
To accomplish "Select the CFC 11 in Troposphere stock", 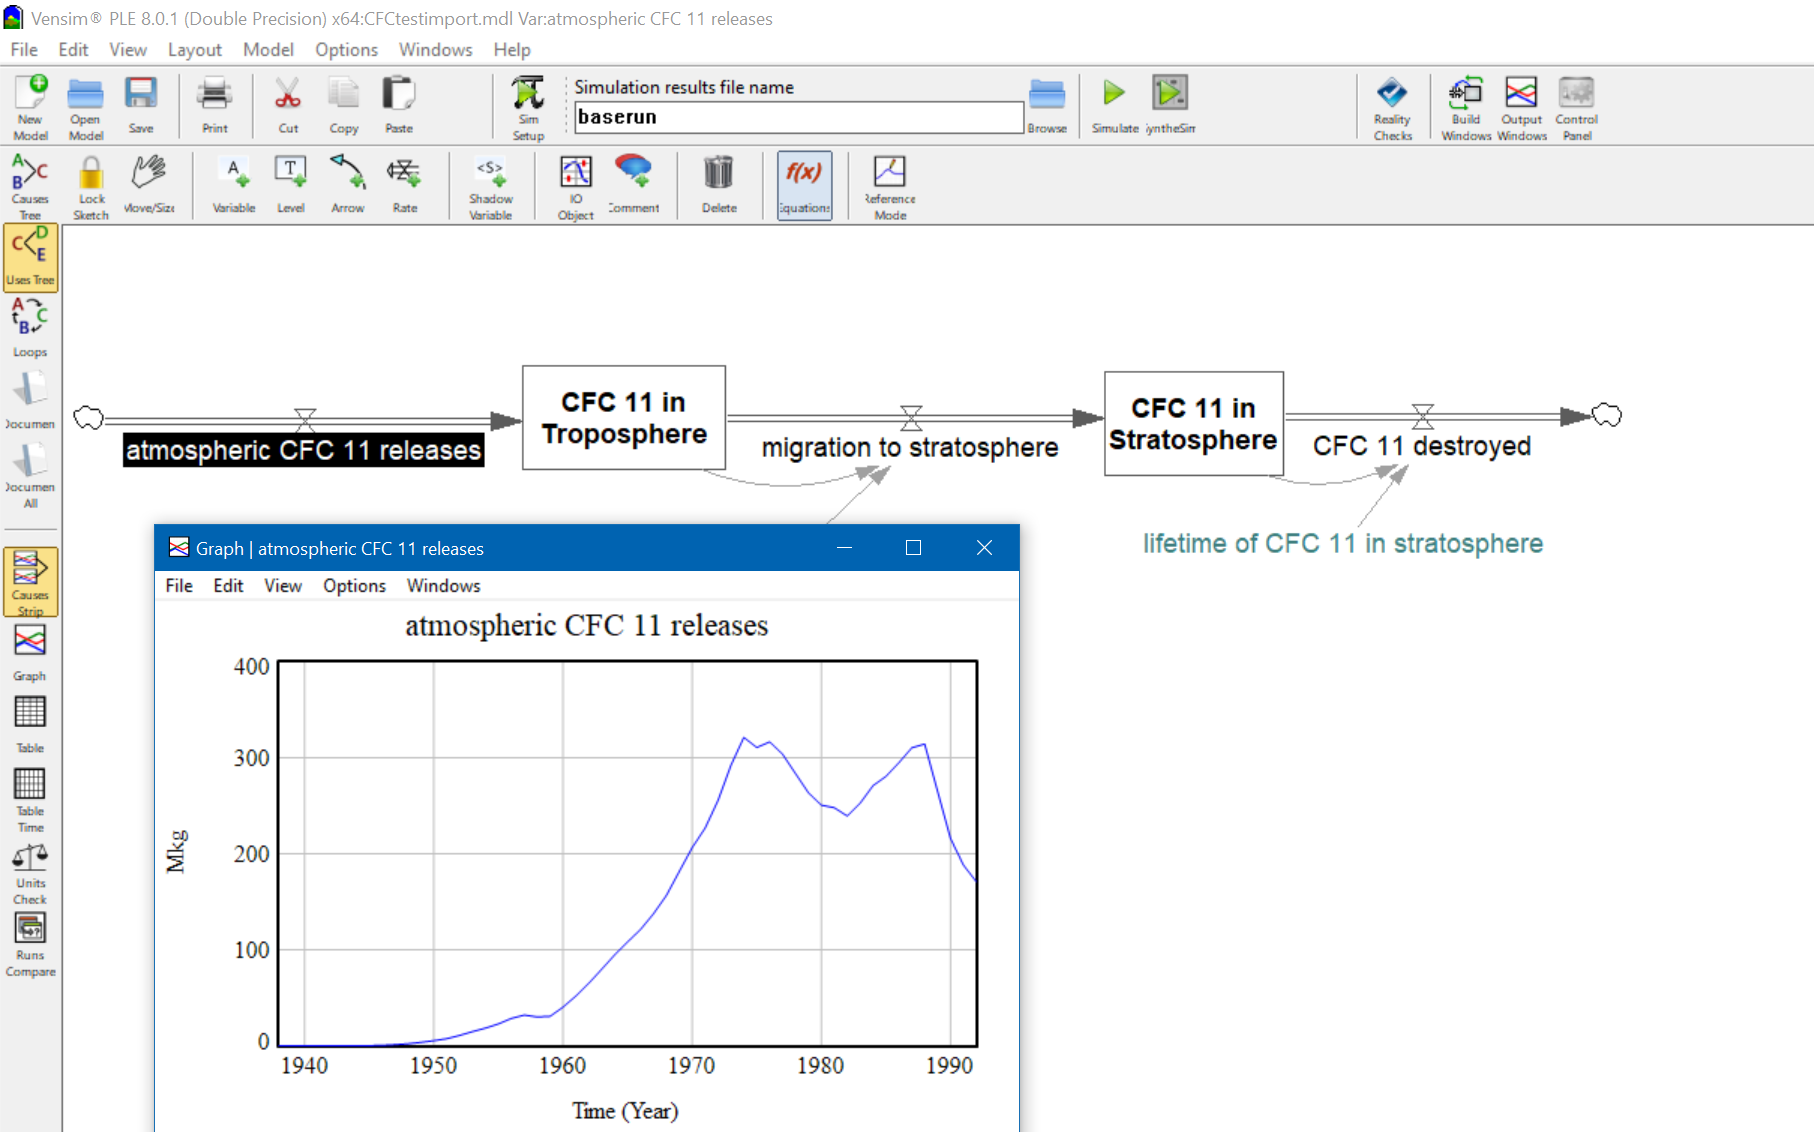I will click(x=624, y=417).
